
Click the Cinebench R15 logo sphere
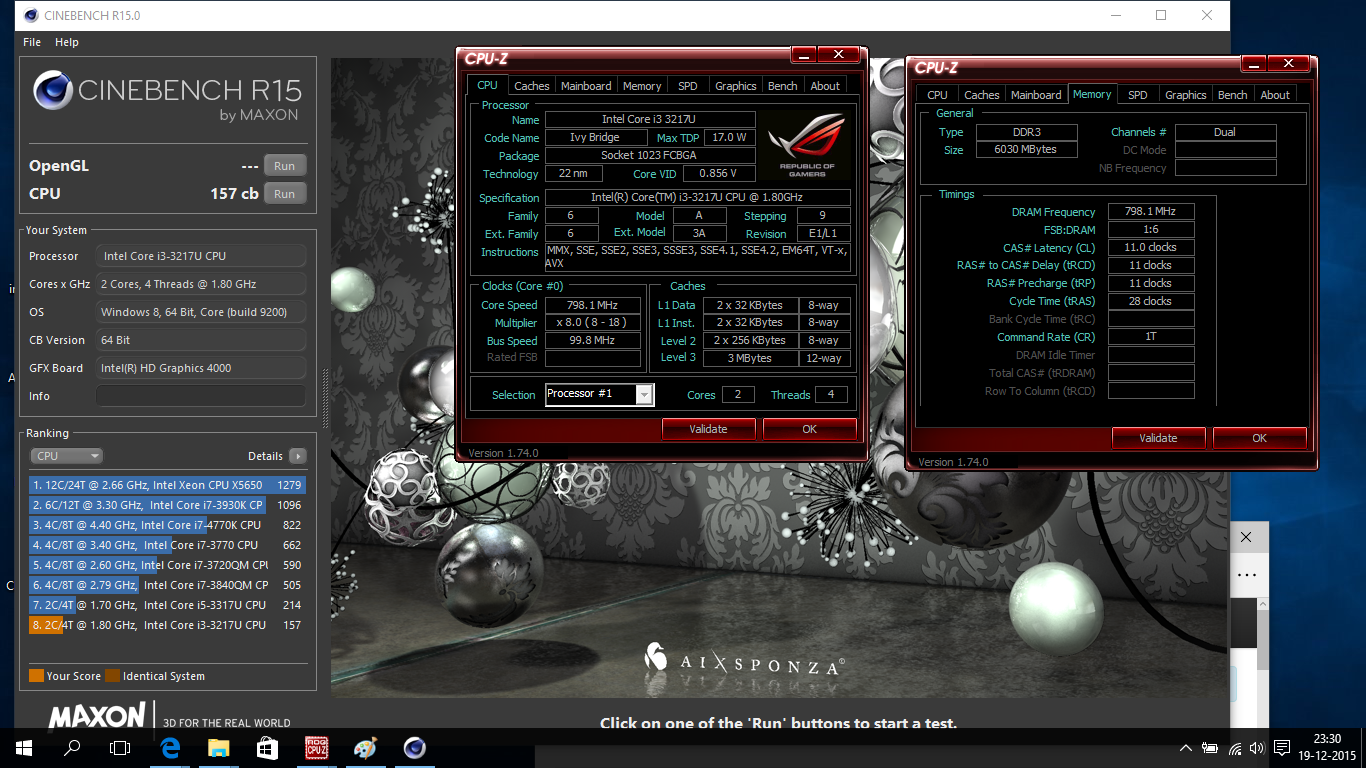click(x=53, y=91)
